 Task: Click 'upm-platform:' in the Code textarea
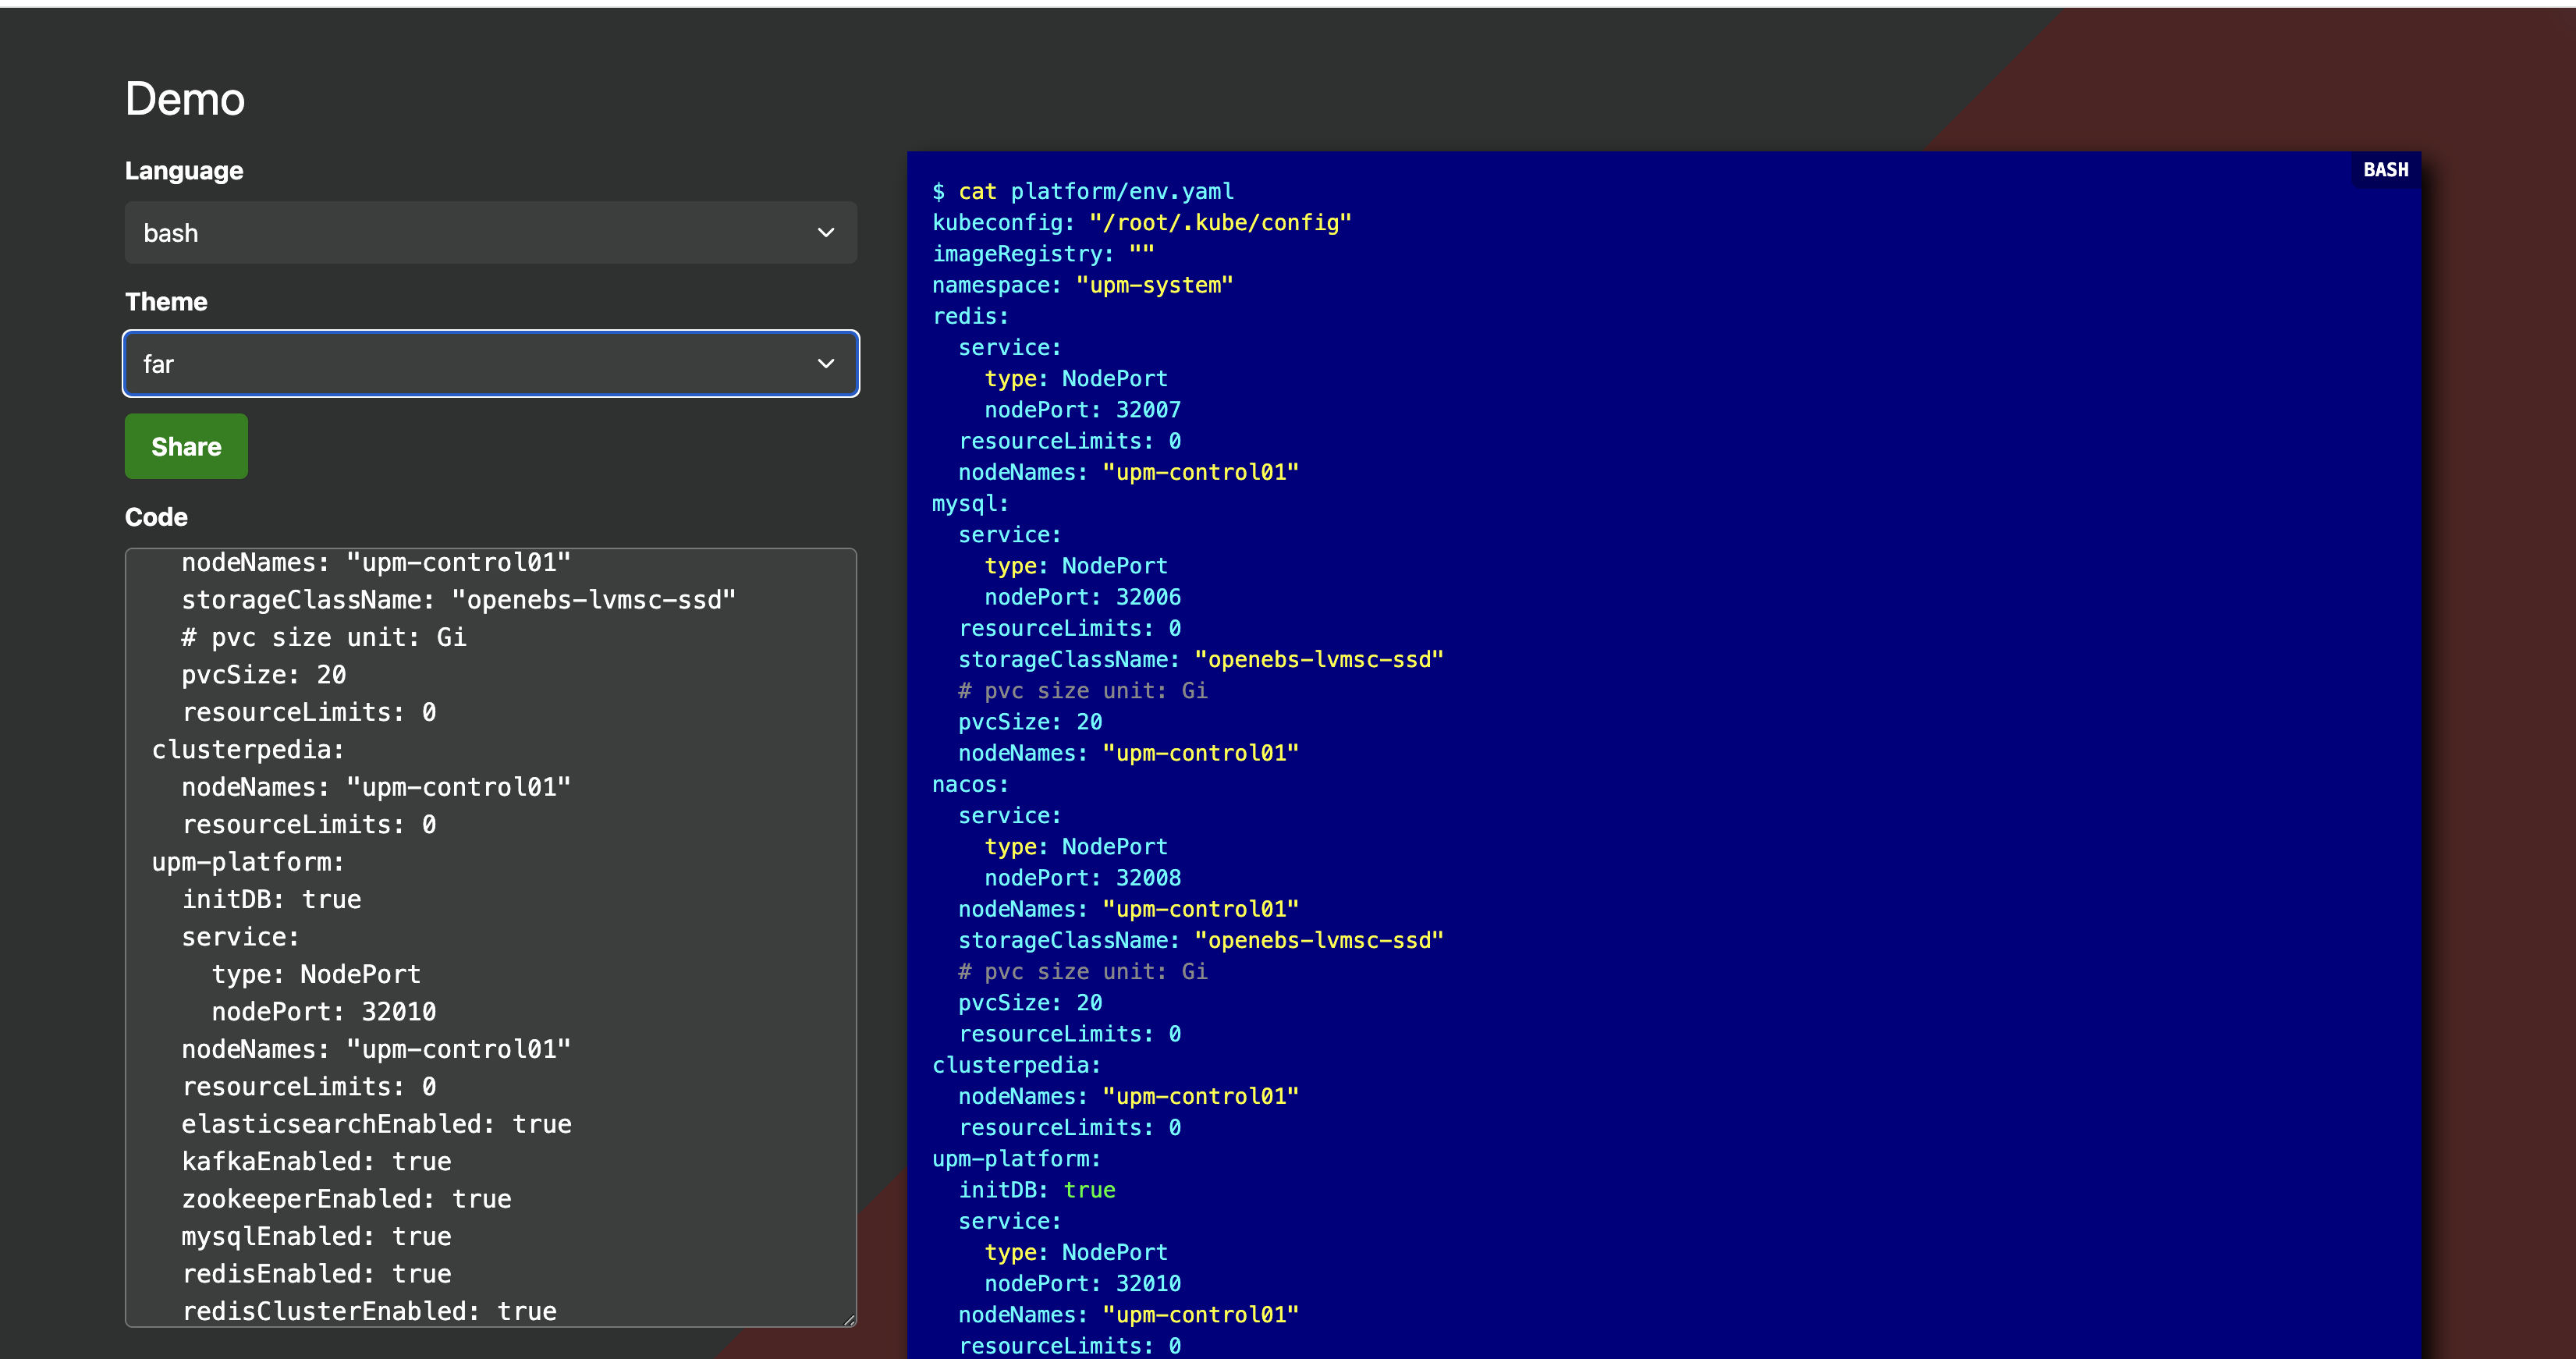[x=248, y=862]
